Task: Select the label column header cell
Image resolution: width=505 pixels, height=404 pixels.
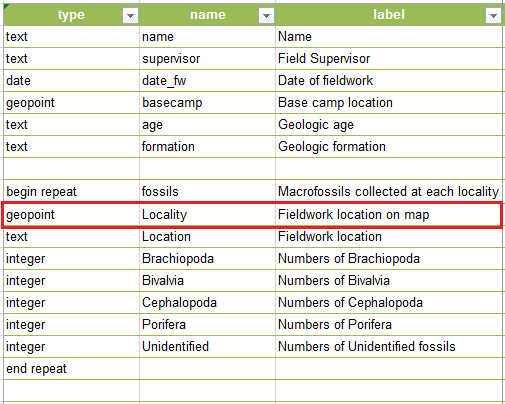Action: click(389, 15)
